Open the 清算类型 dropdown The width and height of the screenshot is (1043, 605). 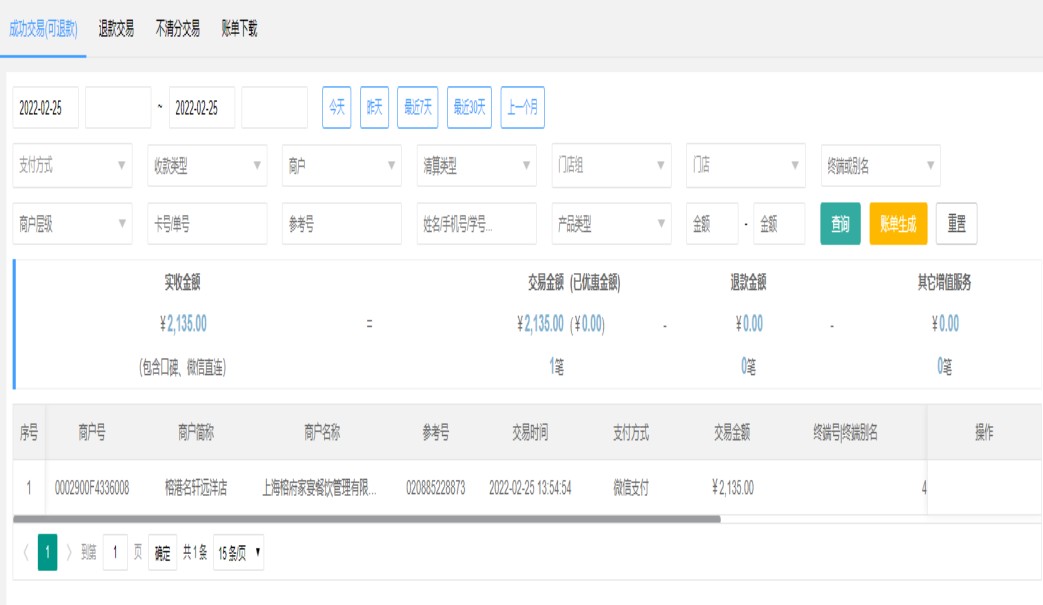[476, 166]
